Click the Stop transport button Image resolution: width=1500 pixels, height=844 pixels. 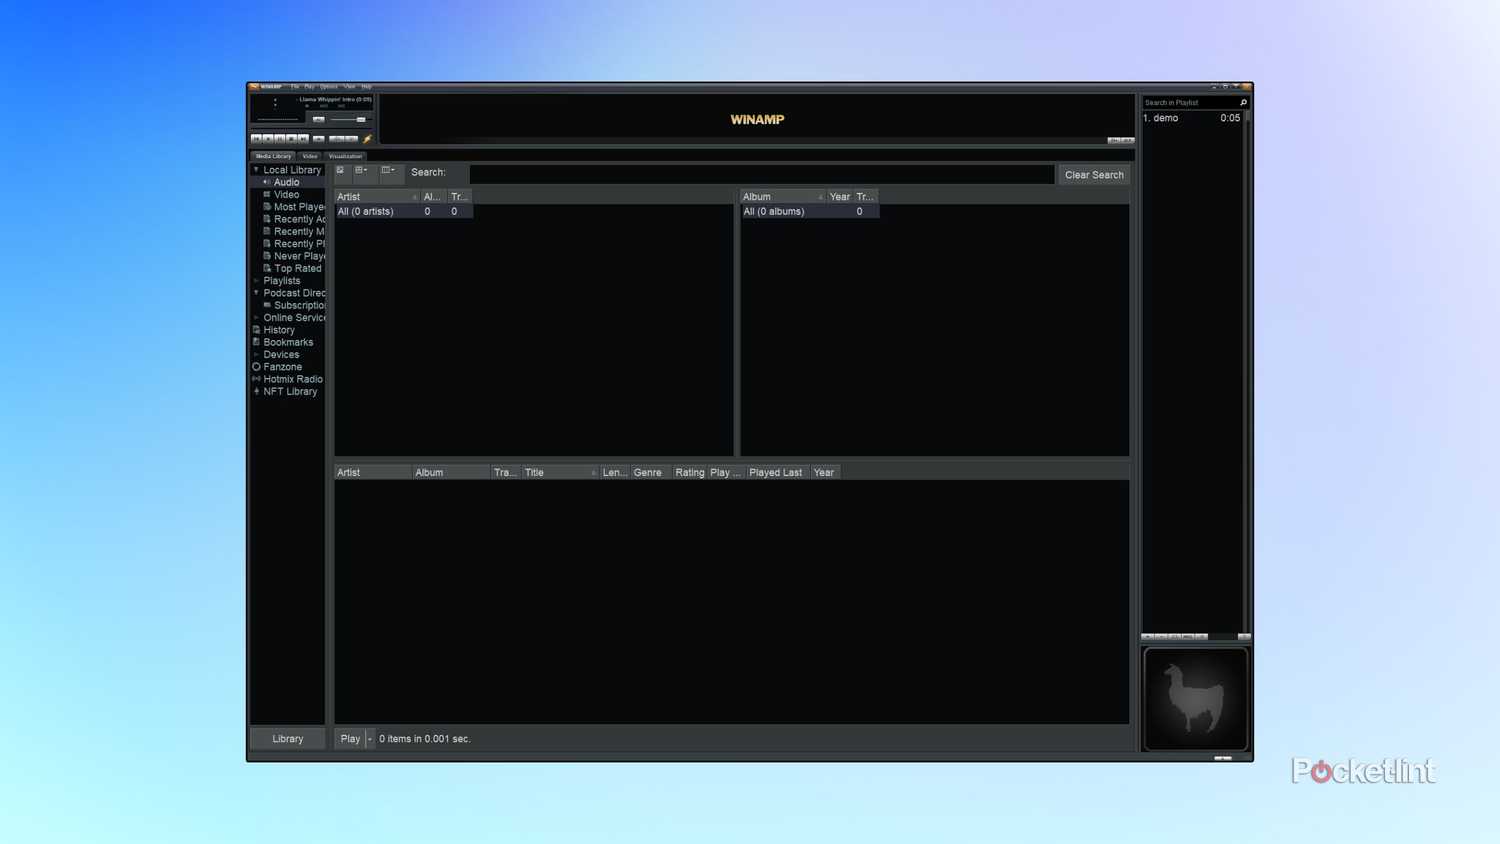[x=292, y=139]
